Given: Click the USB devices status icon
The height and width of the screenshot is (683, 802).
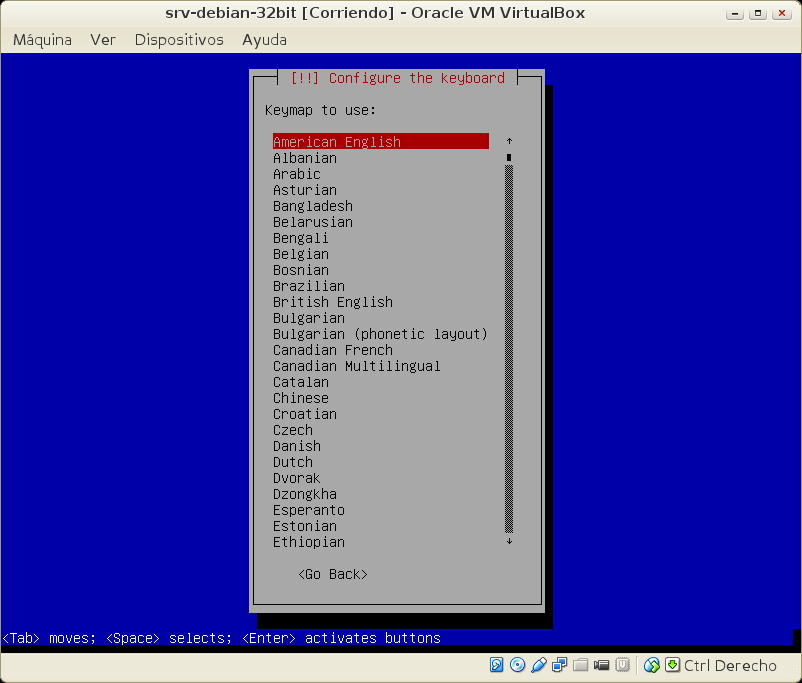Looking at the screenshot, I should 538,665.
